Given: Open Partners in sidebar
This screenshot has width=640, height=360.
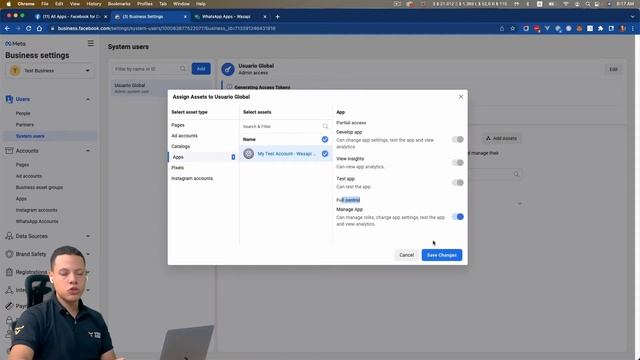Looking at the screenshot, I should [25, 125].
